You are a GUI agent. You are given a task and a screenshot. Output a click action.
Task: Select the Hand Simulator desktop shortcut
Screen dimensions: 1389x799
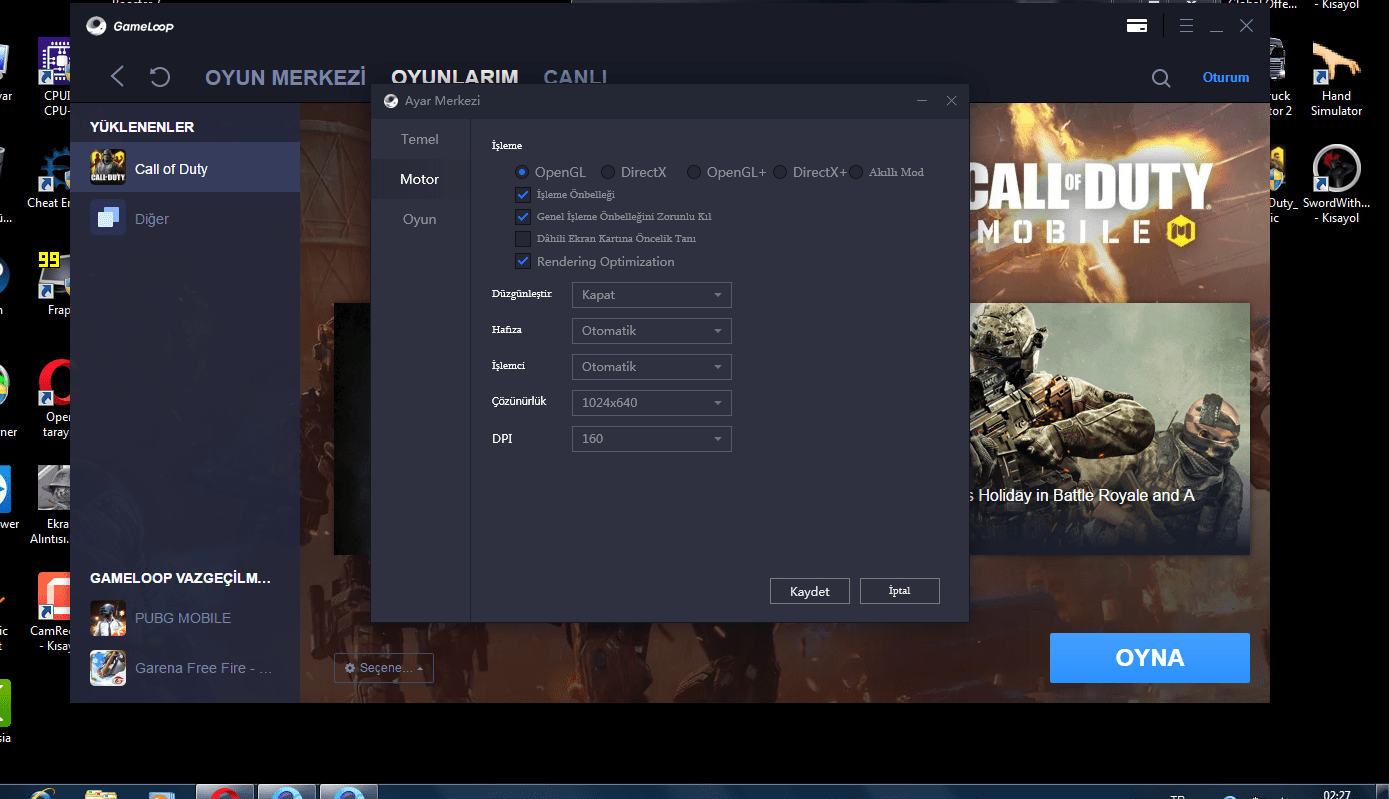click(x=1337, y=79)
